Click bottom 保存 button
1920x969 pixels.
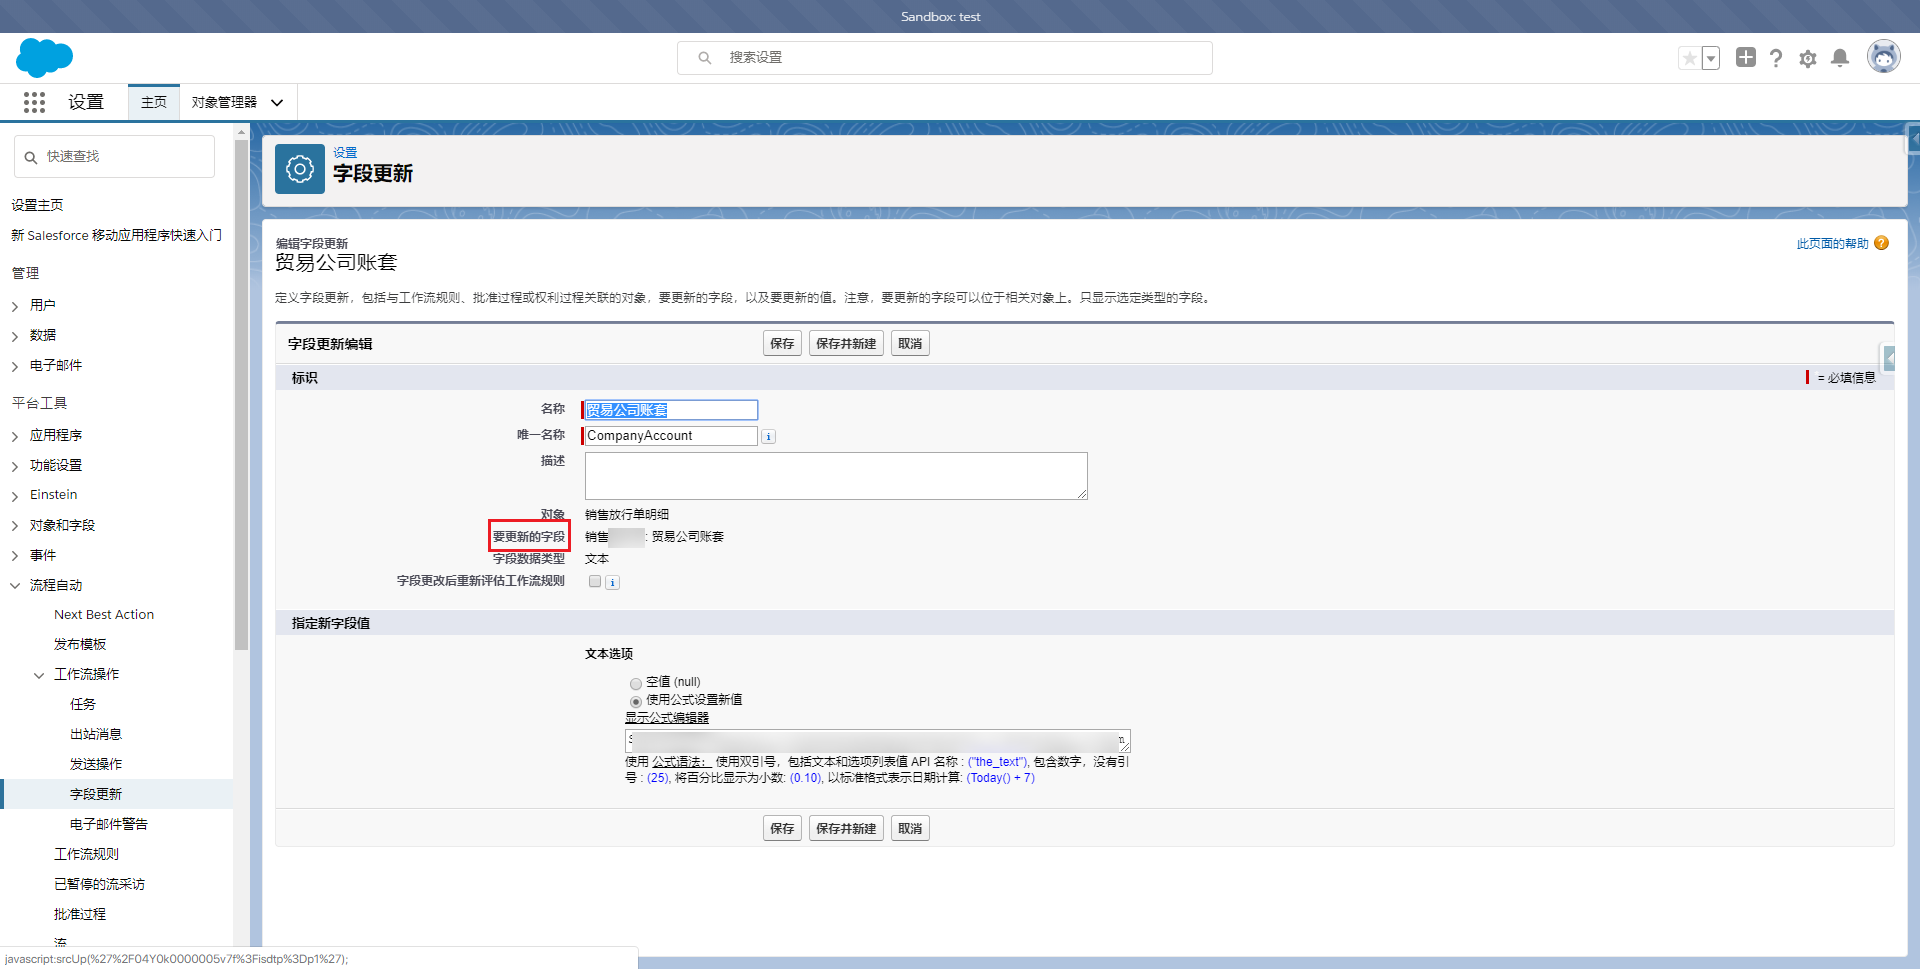[x=782, y=828]
